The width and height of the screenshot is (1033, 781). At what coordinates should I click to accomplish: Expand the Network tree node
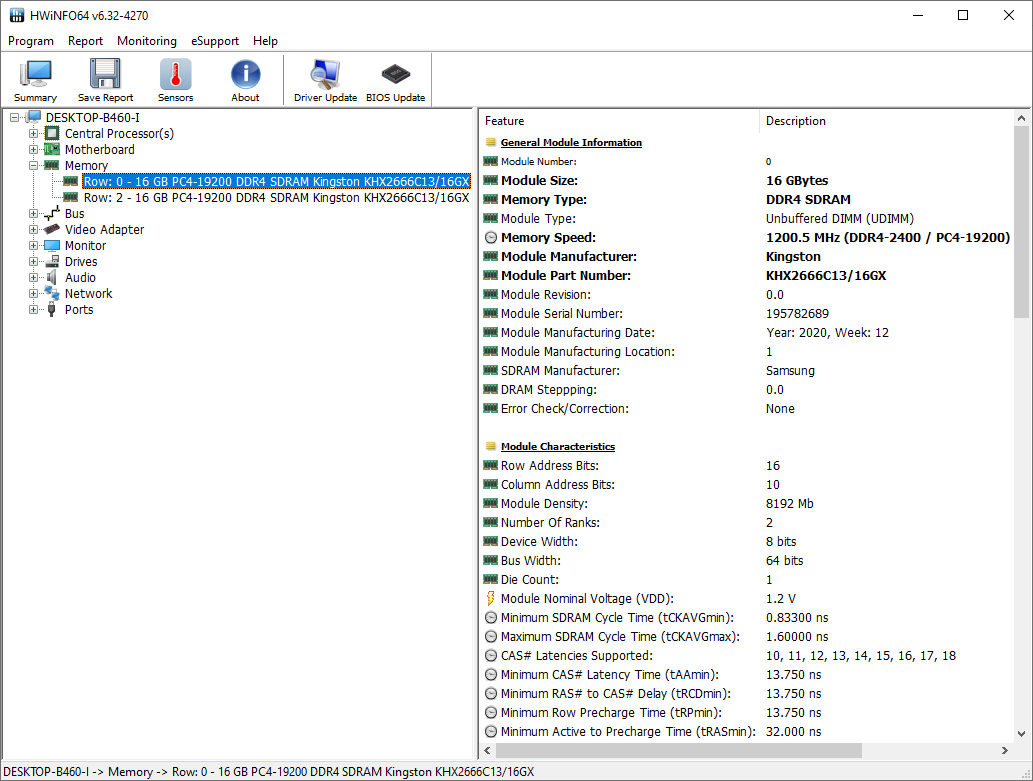click(33, 294)
